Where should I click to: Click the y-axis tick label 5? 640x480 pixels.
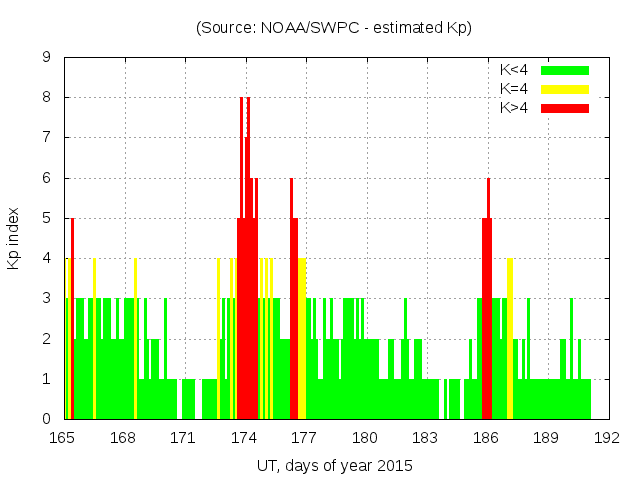pos(46,218)
